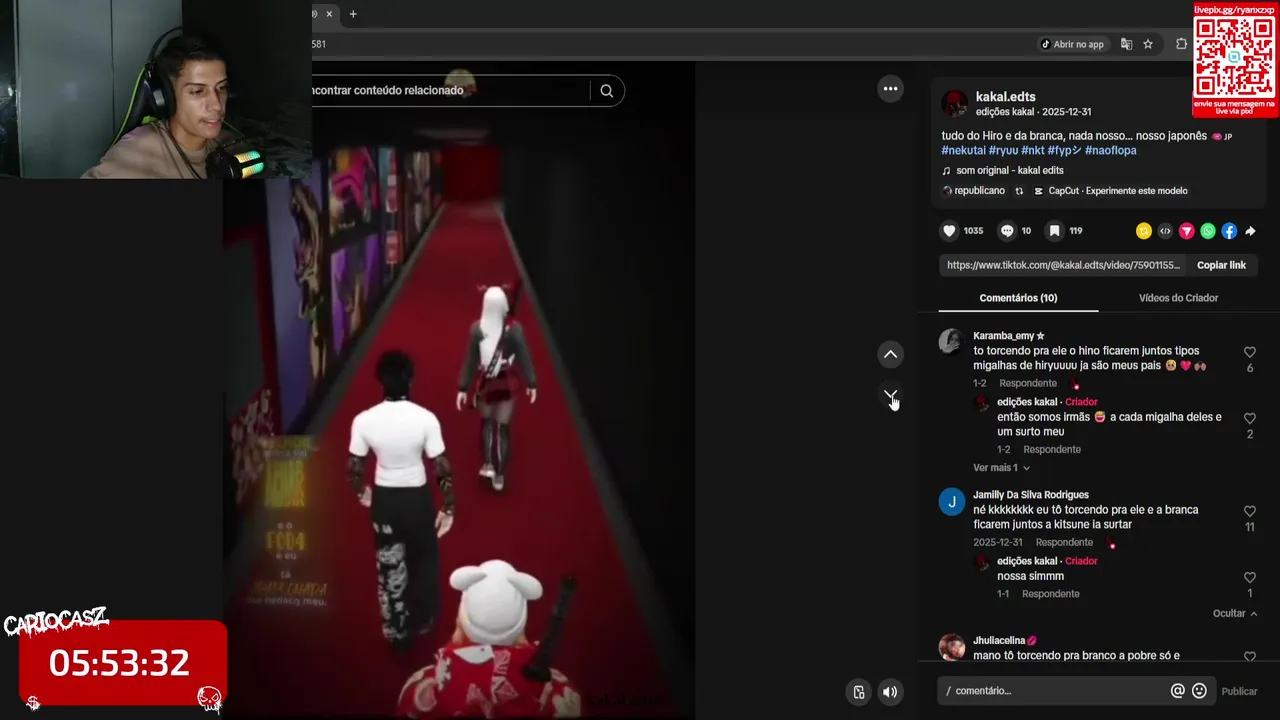This screenshot has height=720, width=1280.
Task: Click the #fyp hashtag
Action: click(x=1065, y=150)
